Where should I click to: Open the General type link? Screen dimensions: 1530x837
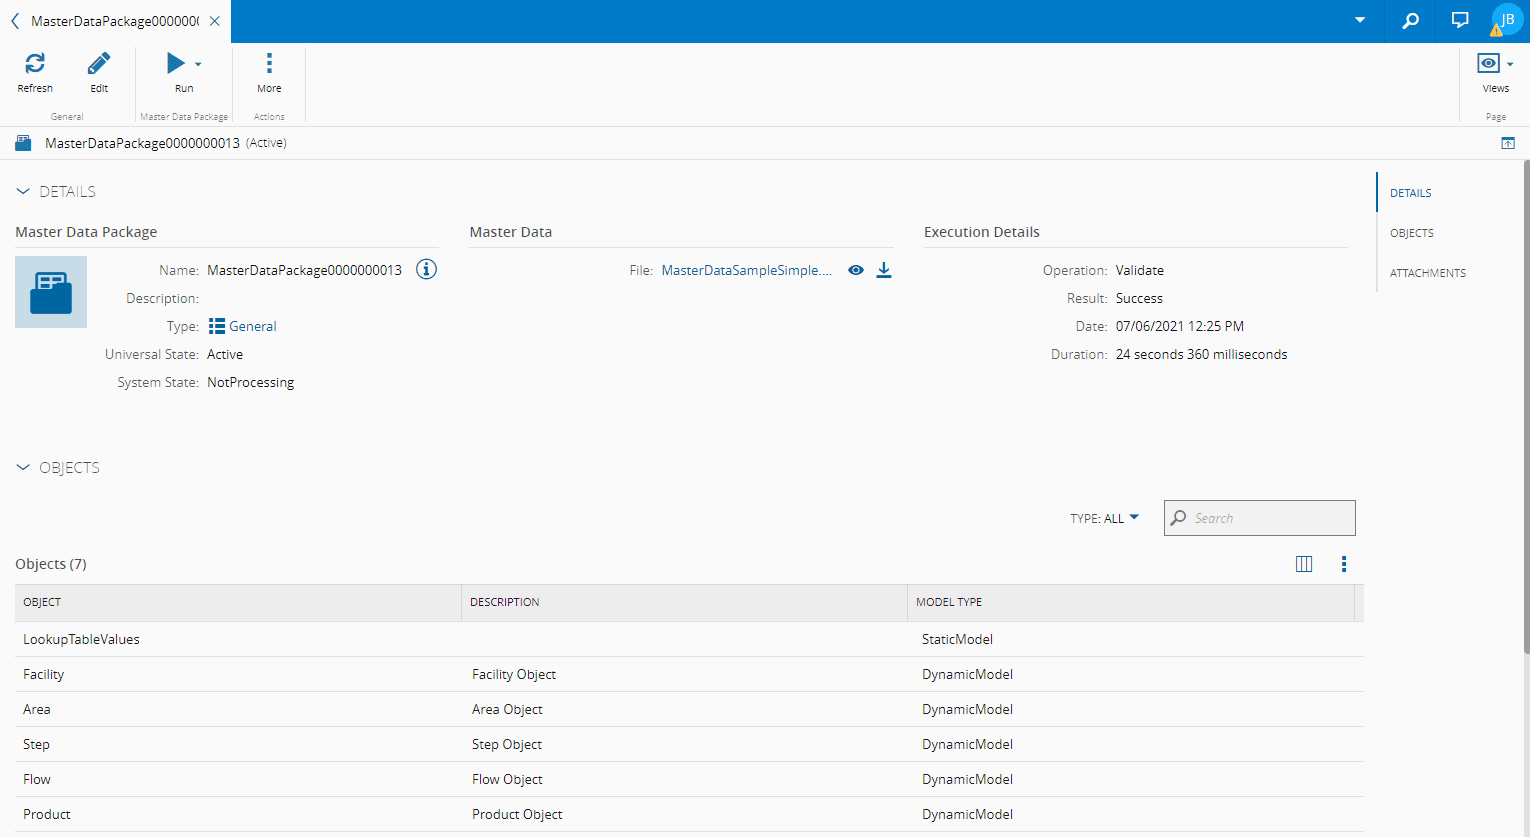click(x=252, y=327)
